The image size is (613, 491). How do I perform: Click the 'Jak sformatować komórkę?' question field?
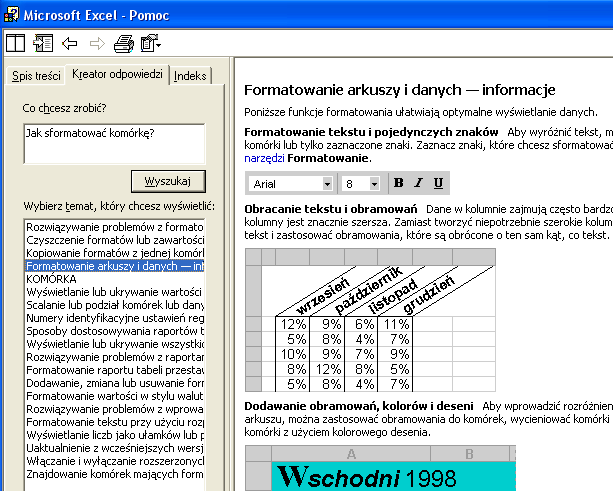pyautogui.click(x=114, y=144)
